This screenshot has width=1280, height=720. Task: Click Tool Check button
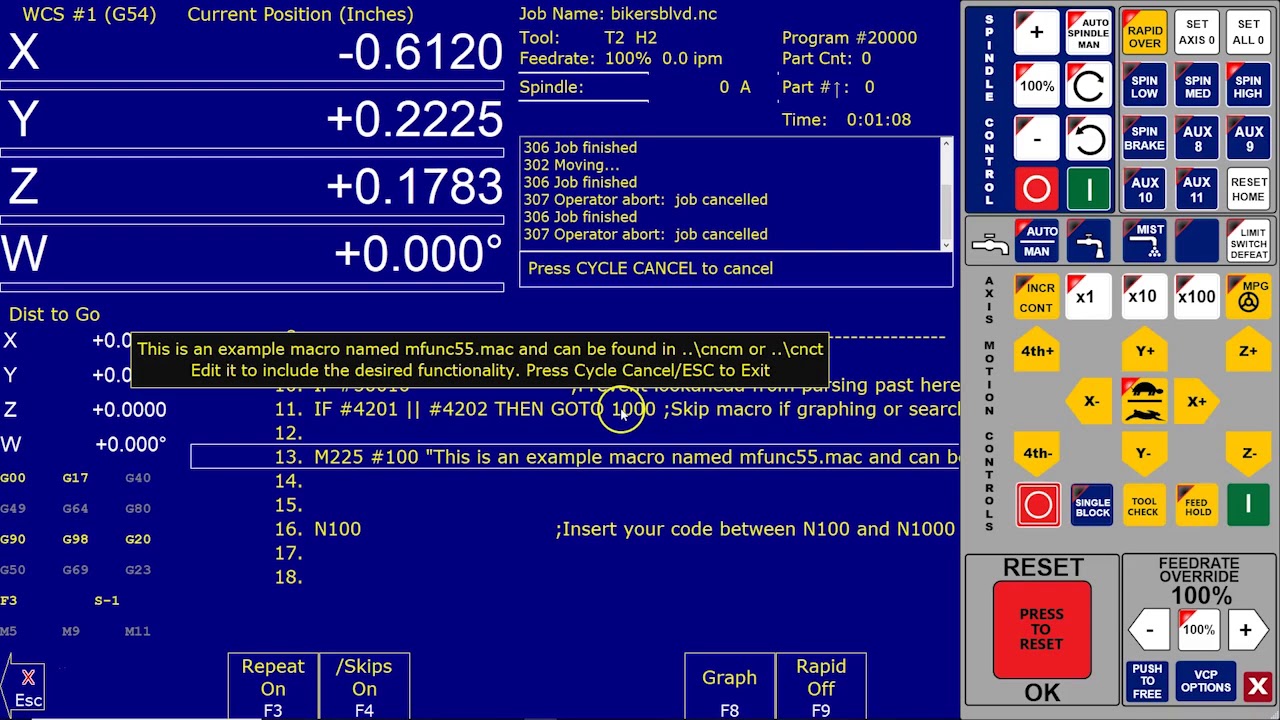[1144, 505]
